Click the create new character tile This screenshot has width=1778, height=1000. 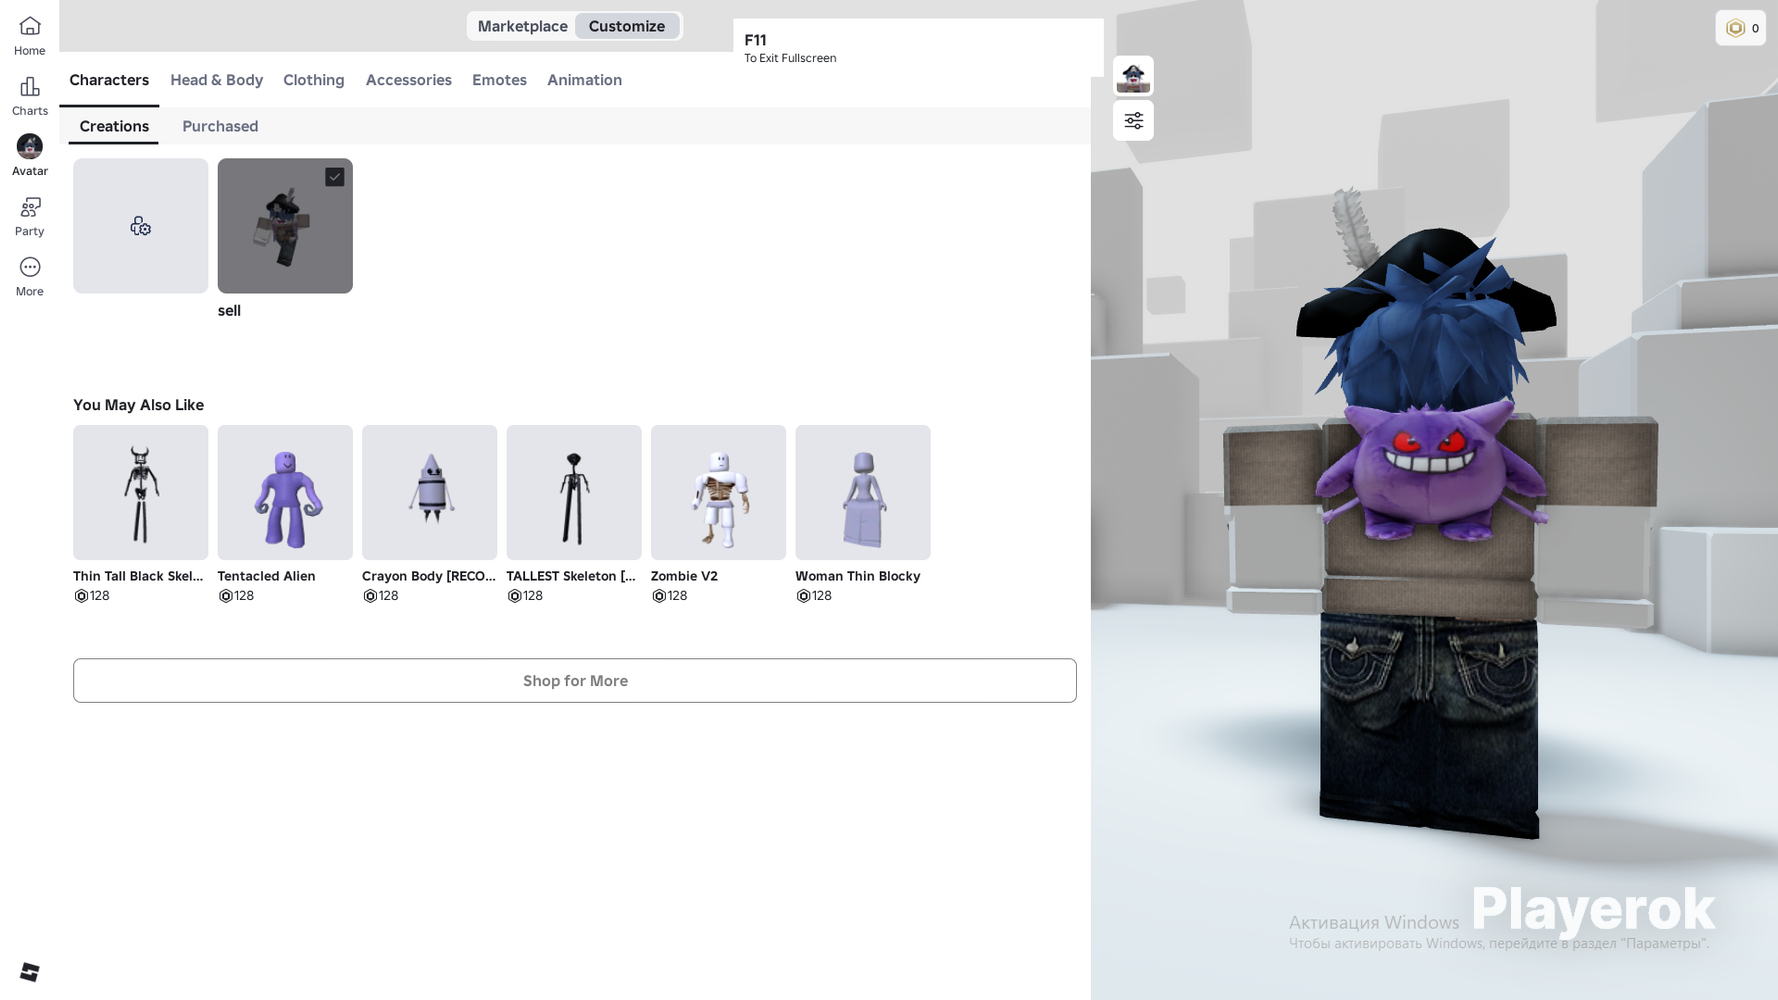click(141, 226)
